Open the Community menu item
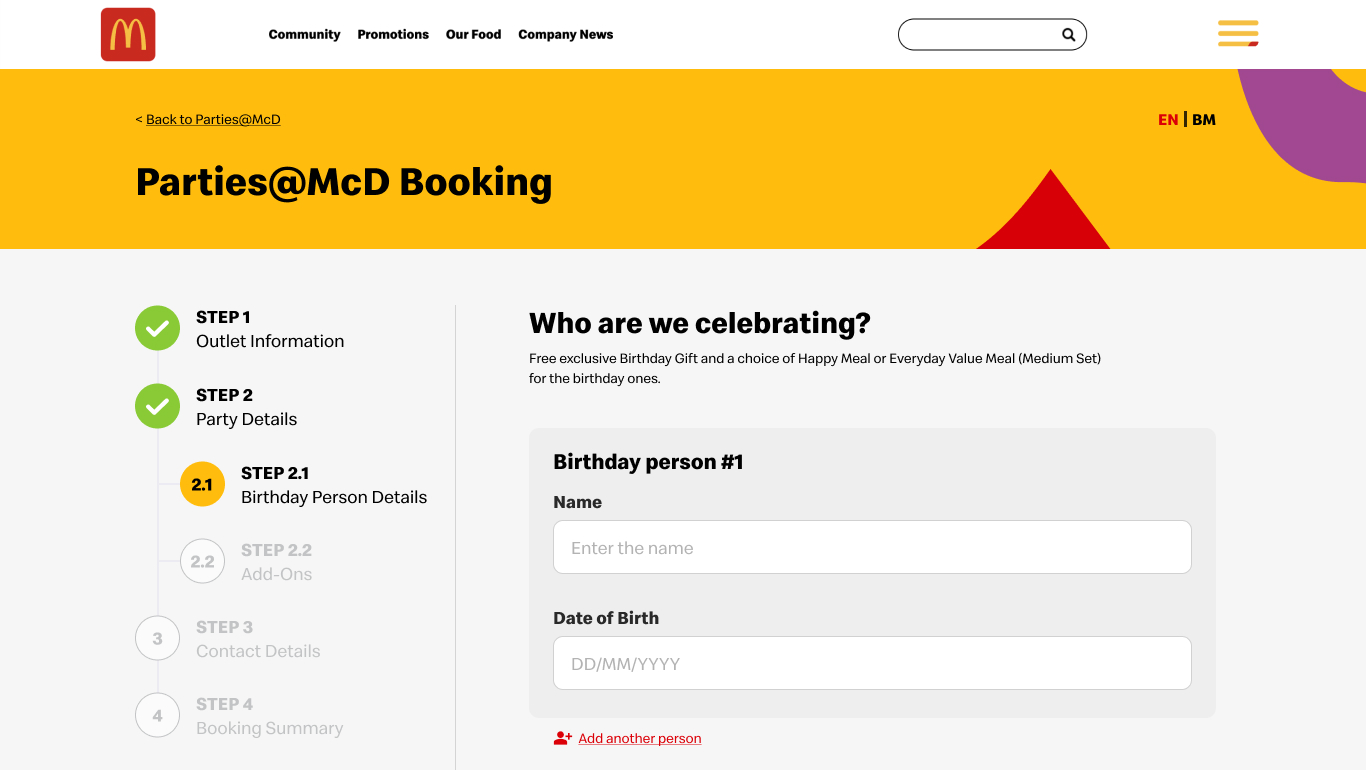Image resolution: width=1366 pixels, height=770 pixels. coord(304,34)
